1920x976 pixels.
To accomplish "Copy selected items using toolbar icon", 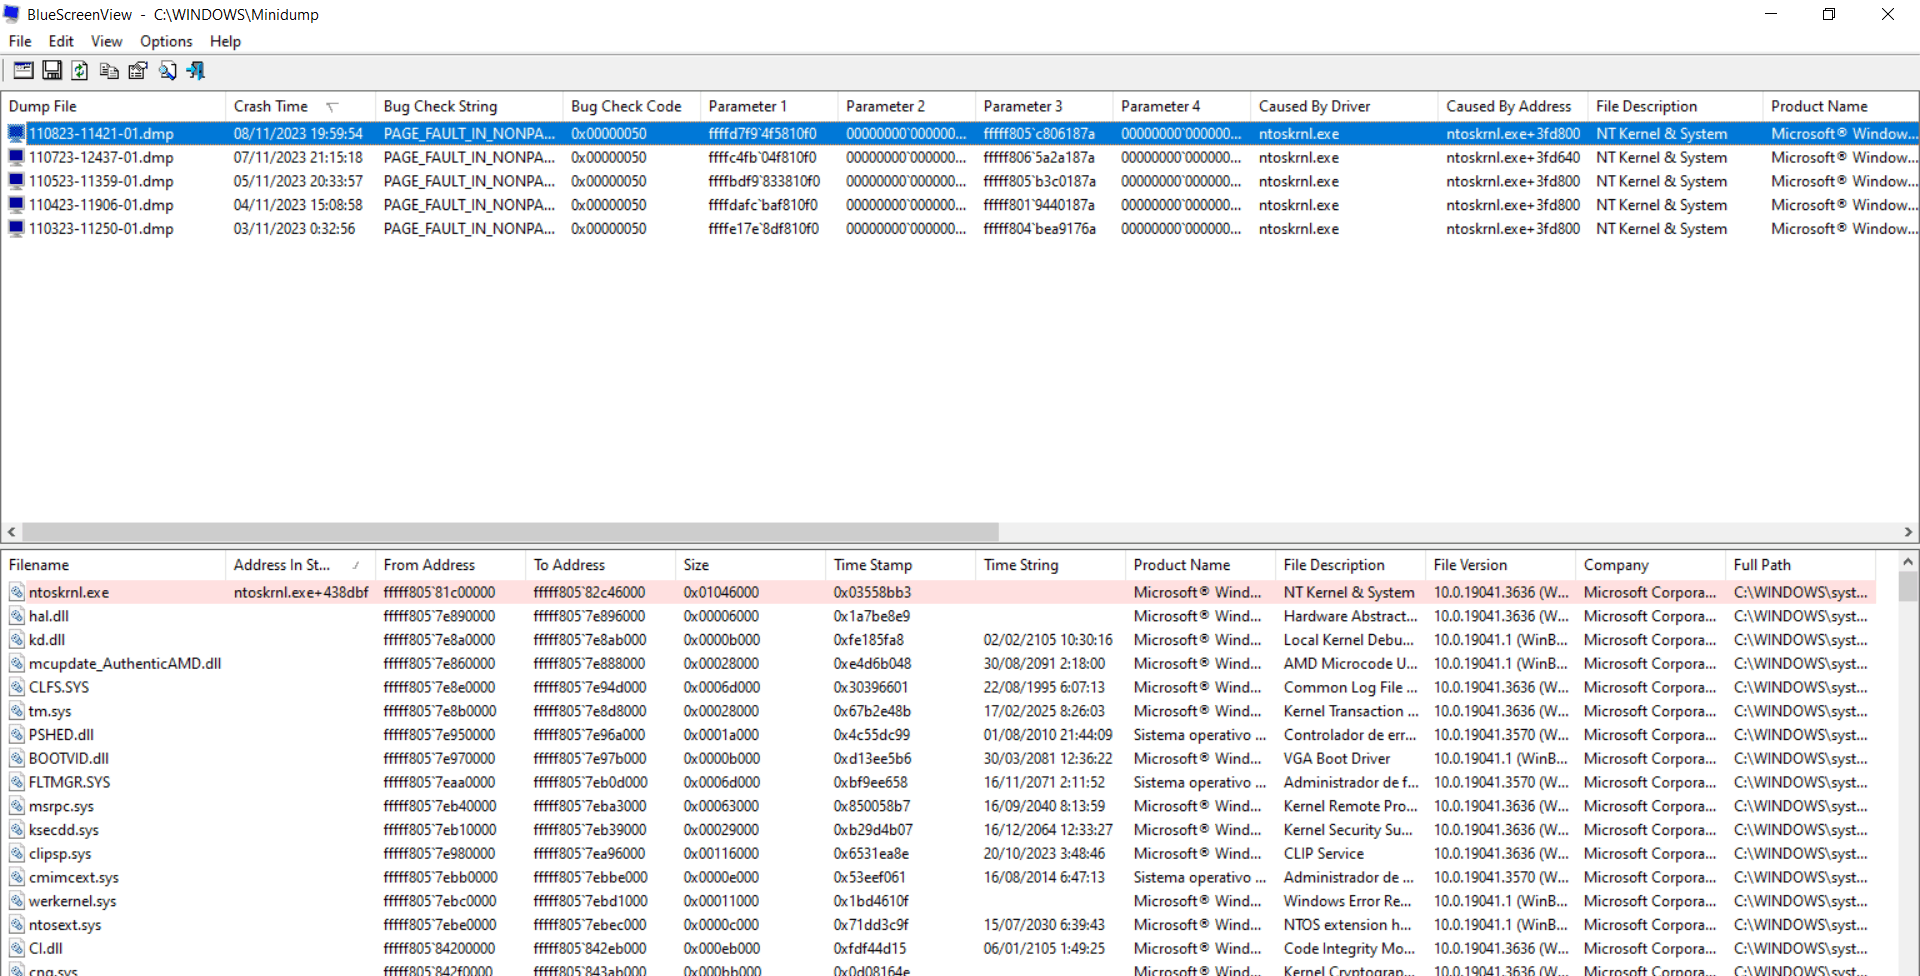I will click(x=109, y=70).
